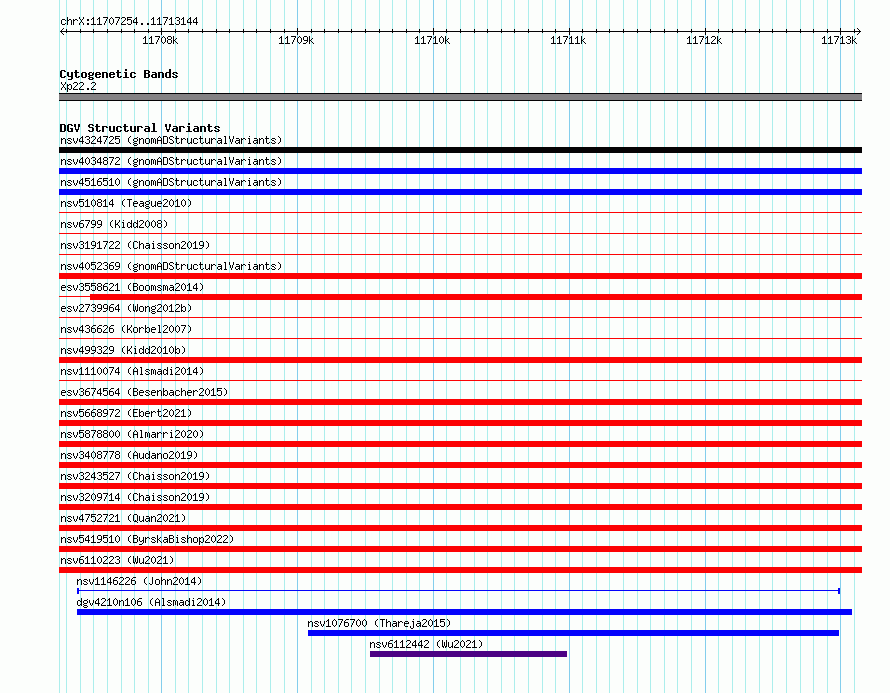Viewport: 890px width, 693px height.
Task: Click the thin blue line under nsv1146226
Action: click(x=459, y=591)
